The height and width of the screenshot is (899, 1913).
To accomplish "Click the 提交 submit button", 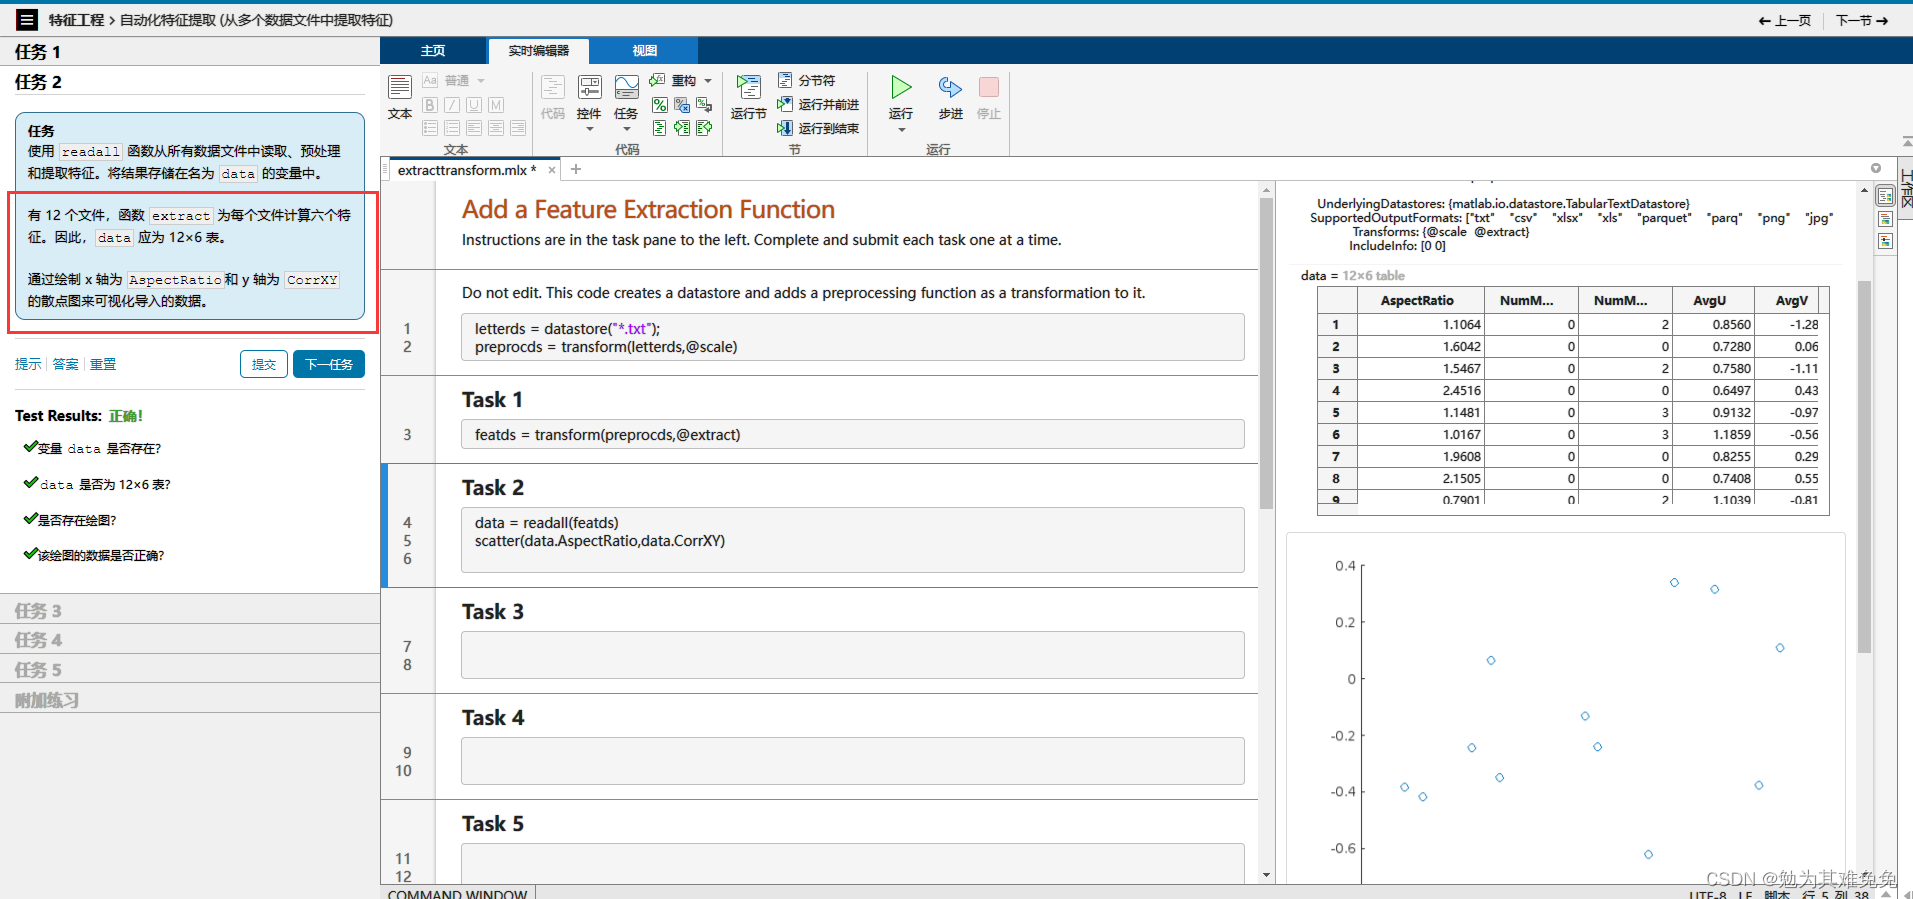I will click(264, 364).
